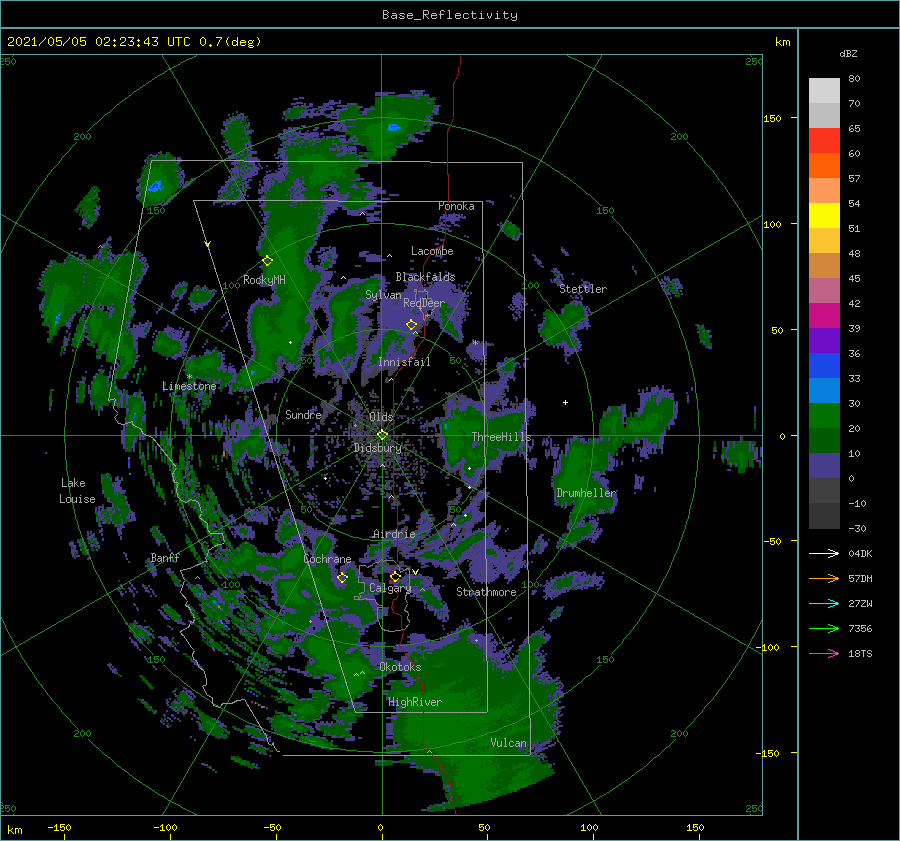Click the light gray 80 dBZ swatch
Screen dimensions: 900x841
click(x=824, y=91)
